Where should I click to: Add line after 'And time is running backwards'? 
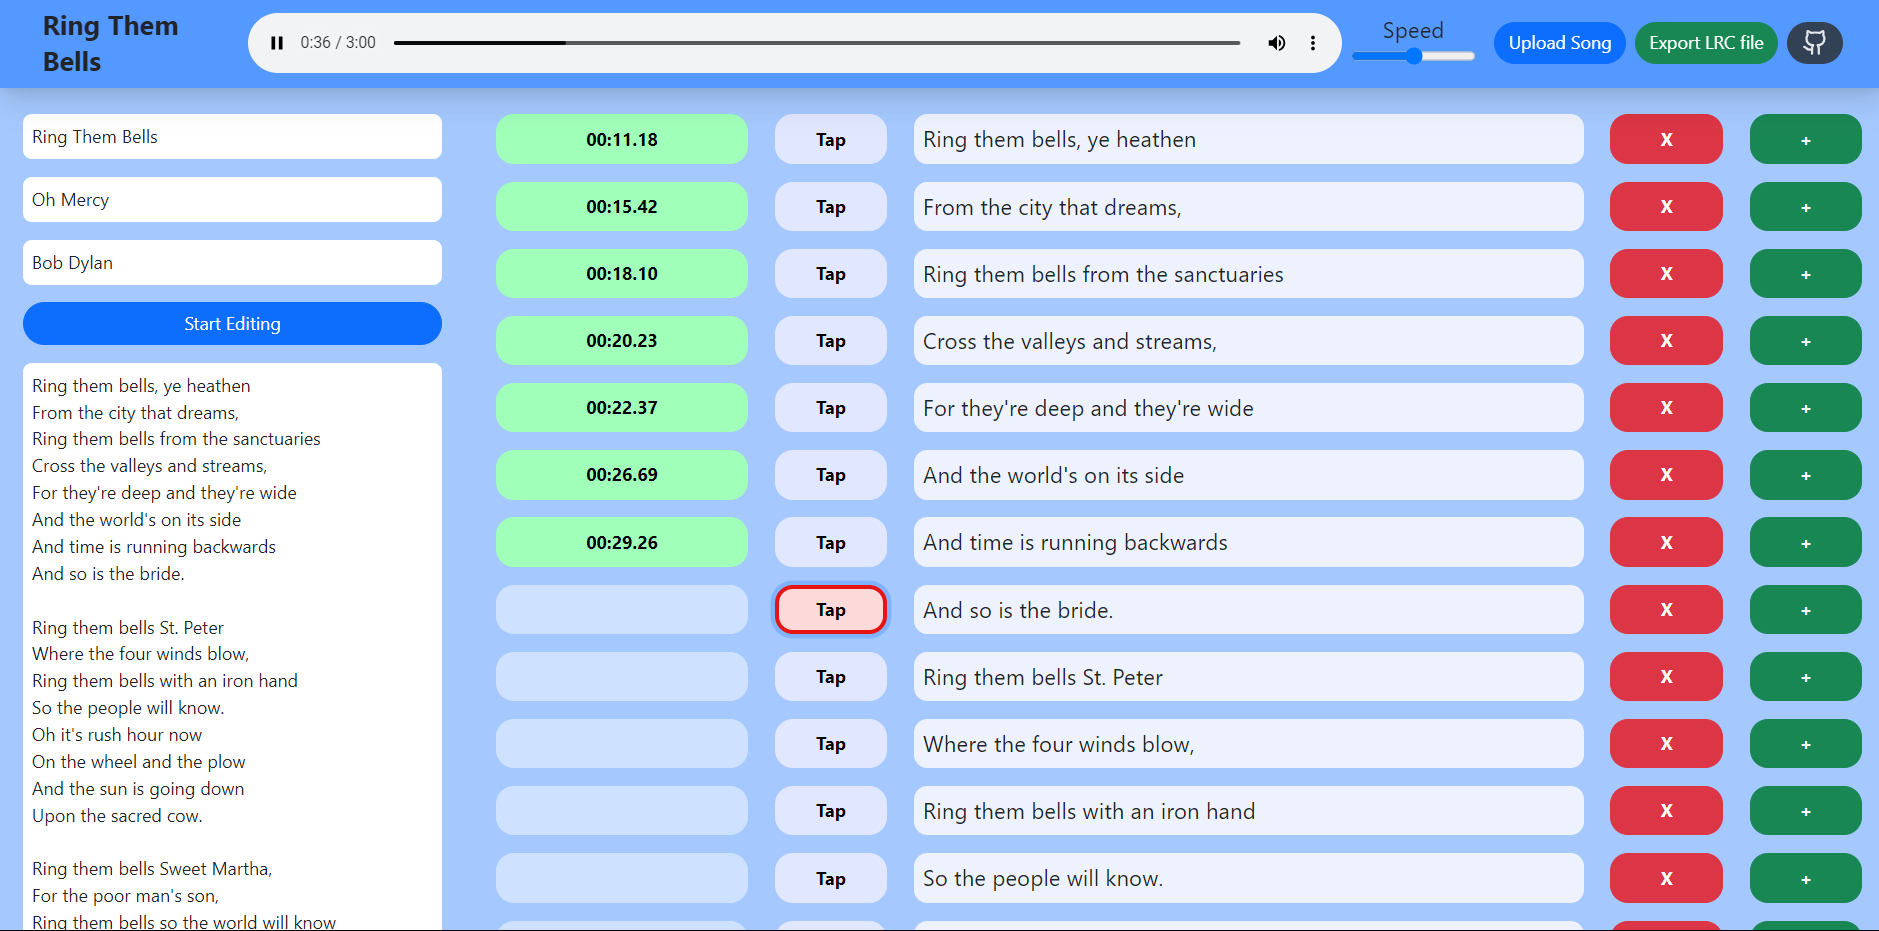[1806, 542]
